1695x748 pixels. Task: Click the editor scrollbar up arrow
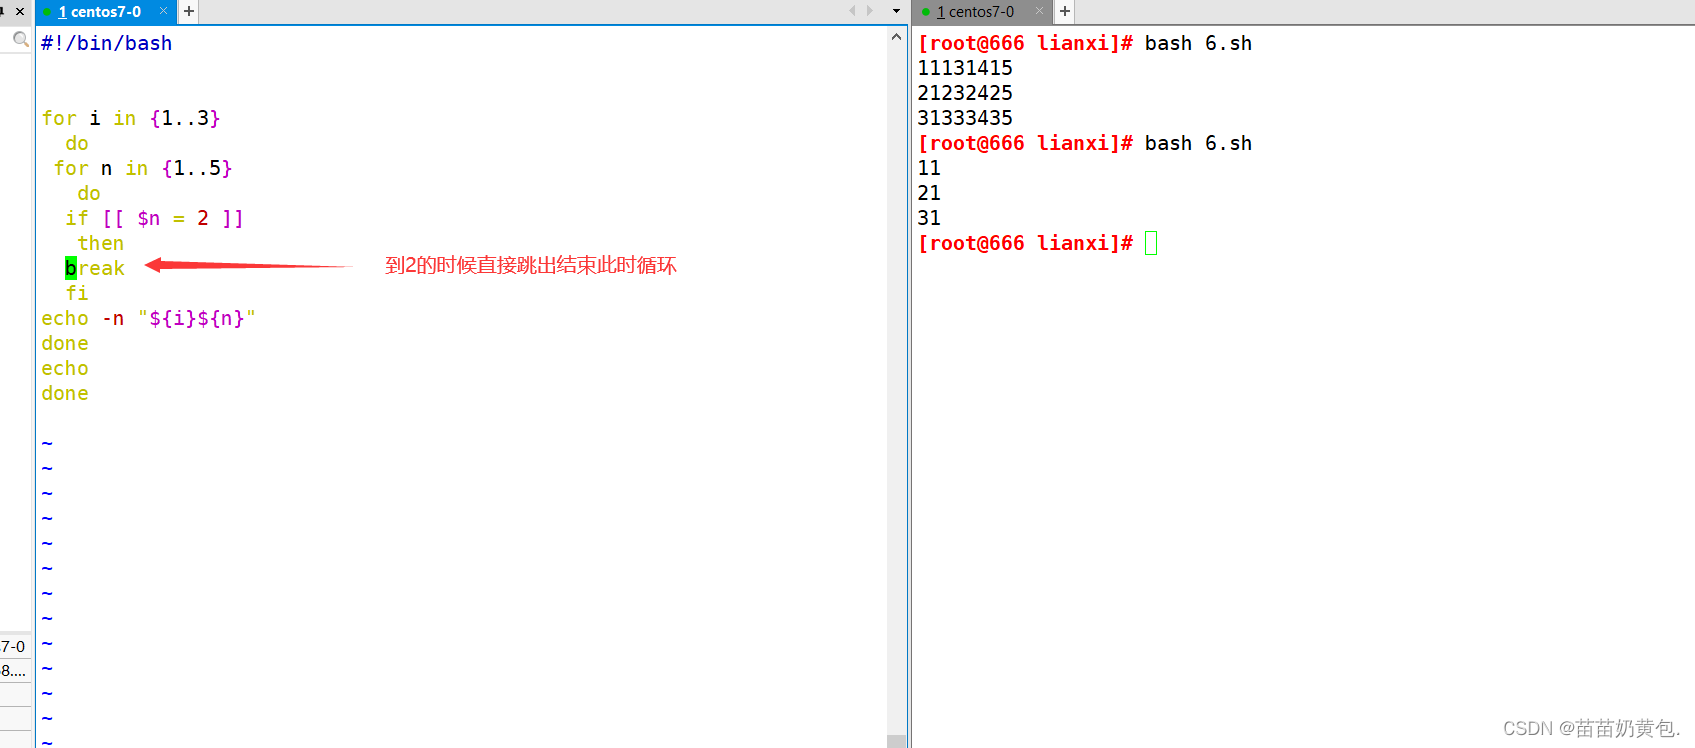click(x=896, y=37)
